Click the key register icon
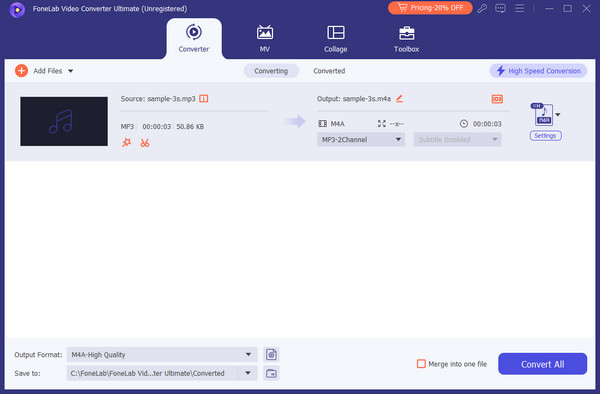This screenshot has height=394, width=600. (482, 8)
